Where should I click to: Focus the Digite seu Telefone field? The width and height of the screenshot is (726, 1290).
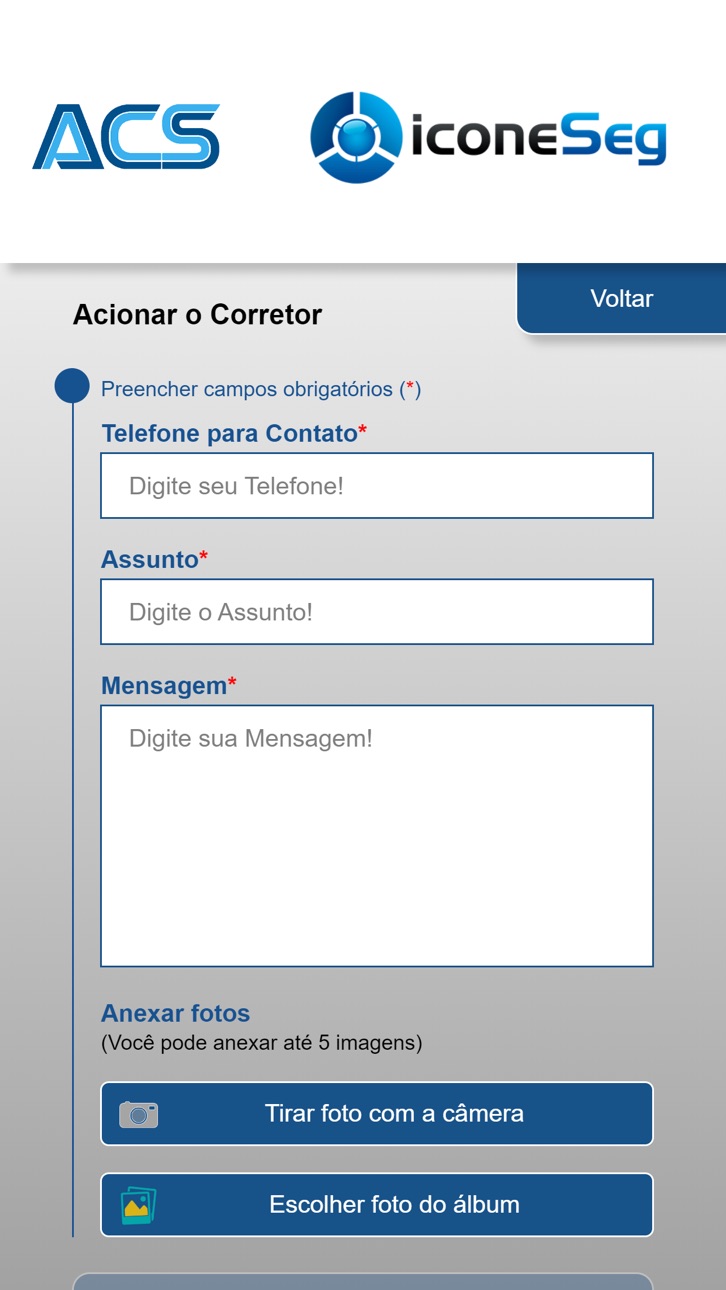[x=377, y=486]
